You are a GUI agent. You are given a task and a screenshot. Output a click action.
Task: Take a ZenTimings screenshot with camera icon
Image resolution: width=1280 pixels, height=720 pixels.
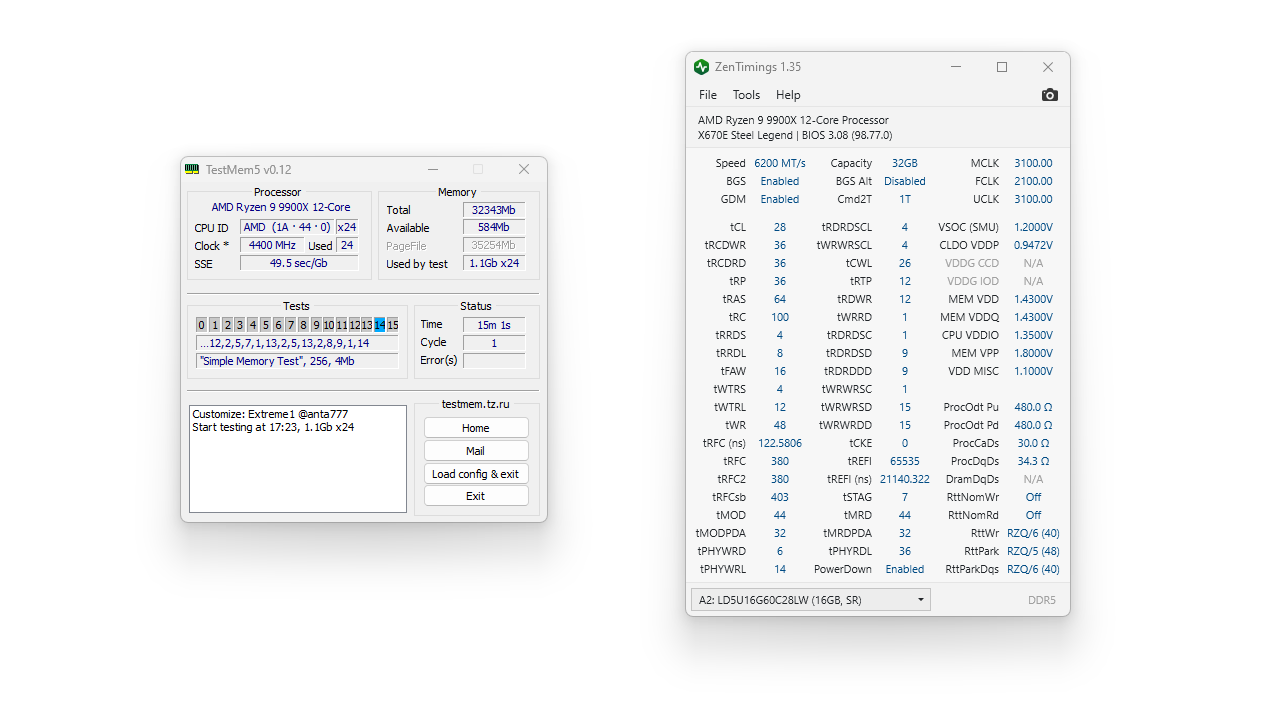click(x=1049, y=95)
